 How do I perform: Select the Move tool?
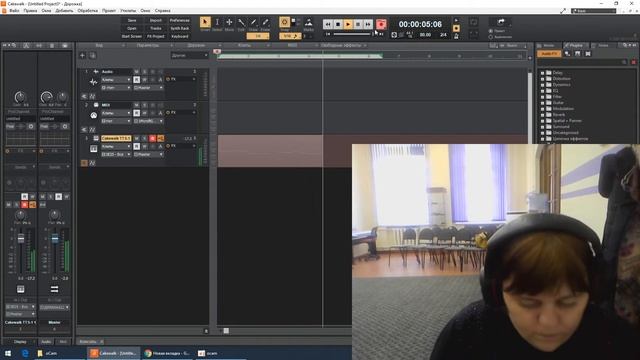[229, 22]
